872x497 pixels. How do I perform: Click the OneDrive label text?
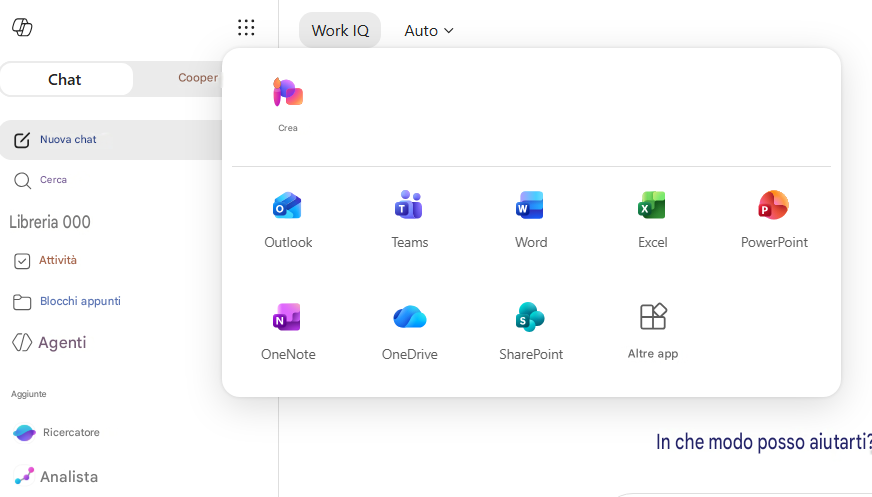coord(409,354)
